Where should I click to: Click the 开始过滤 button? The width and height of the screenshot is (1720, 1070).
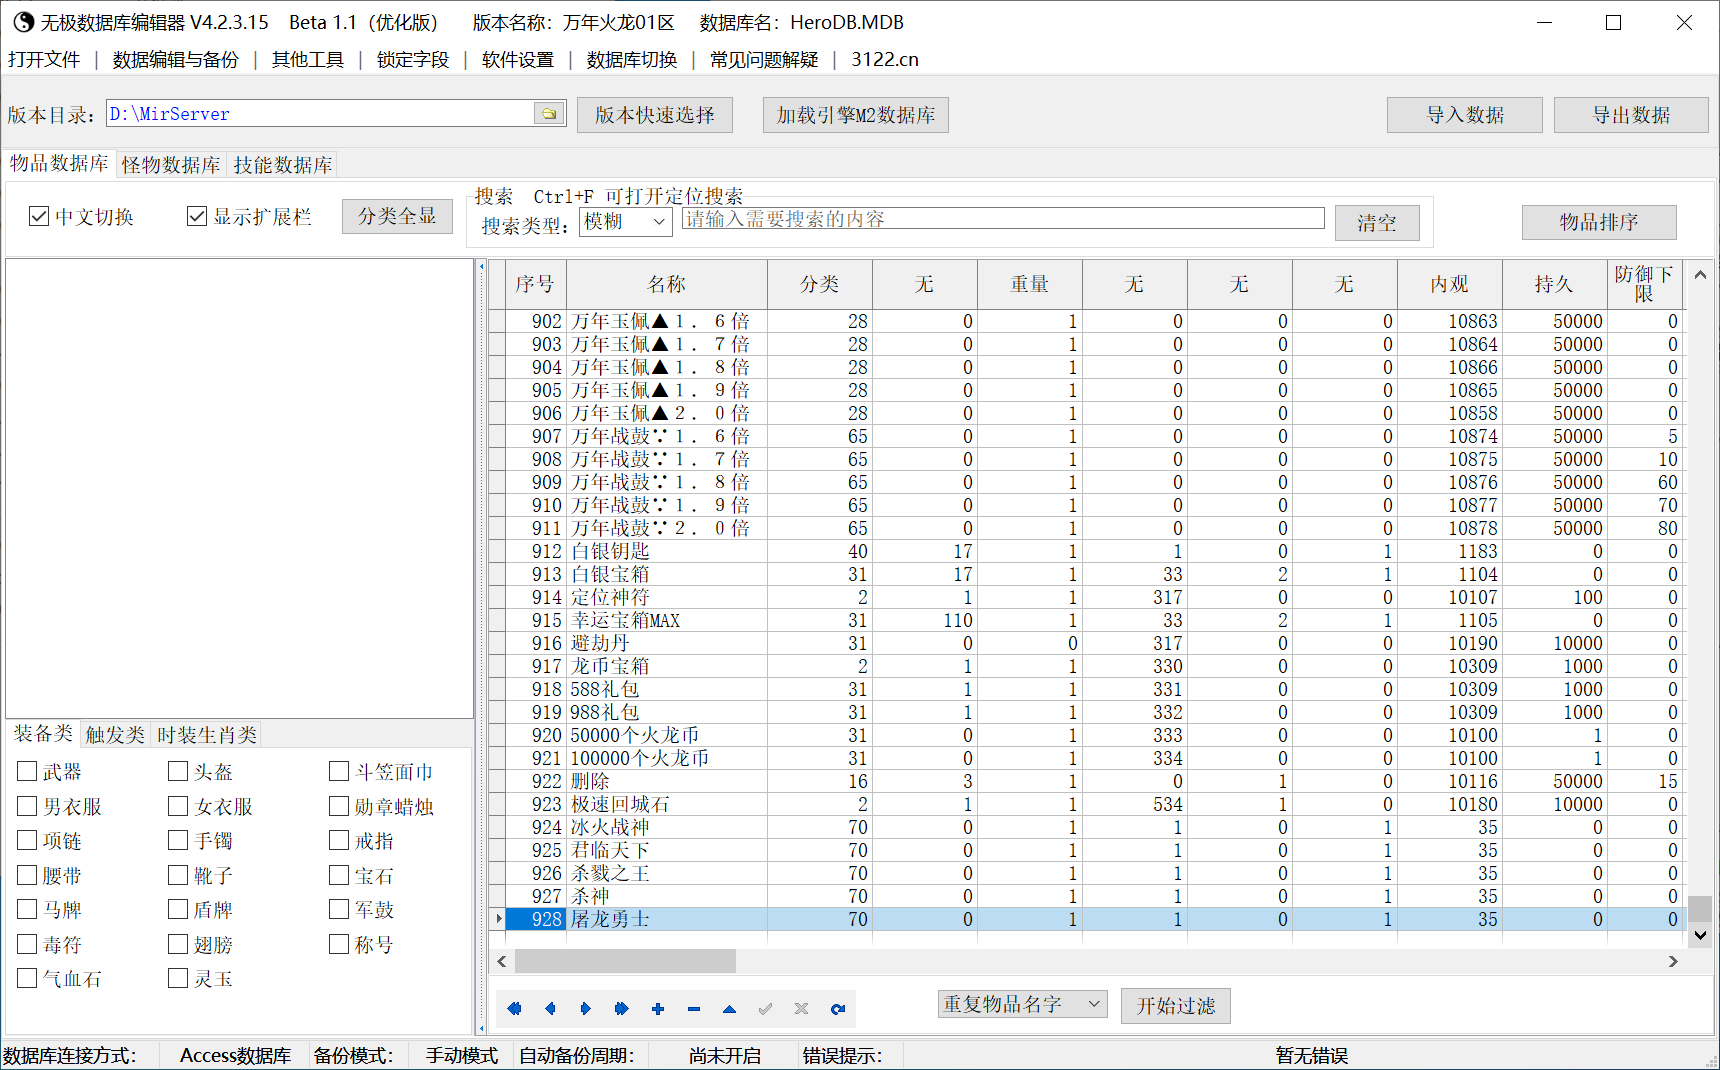1176,1006
